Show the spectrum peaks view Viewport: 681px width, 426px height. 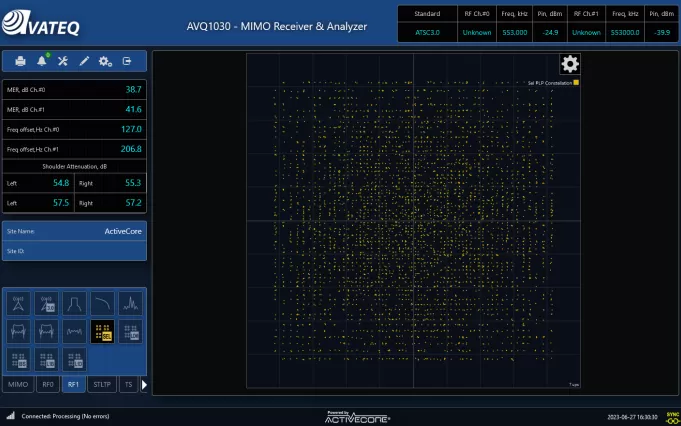click(130, 303)
